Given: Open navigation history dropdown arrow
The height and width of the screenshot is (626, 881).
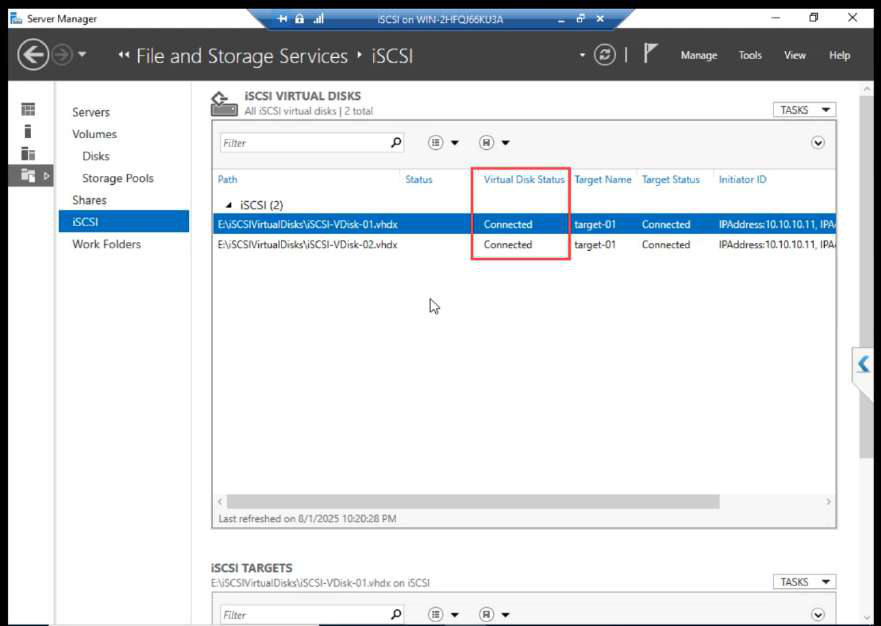Looking at the screenshot, I should tap(82, 55).
